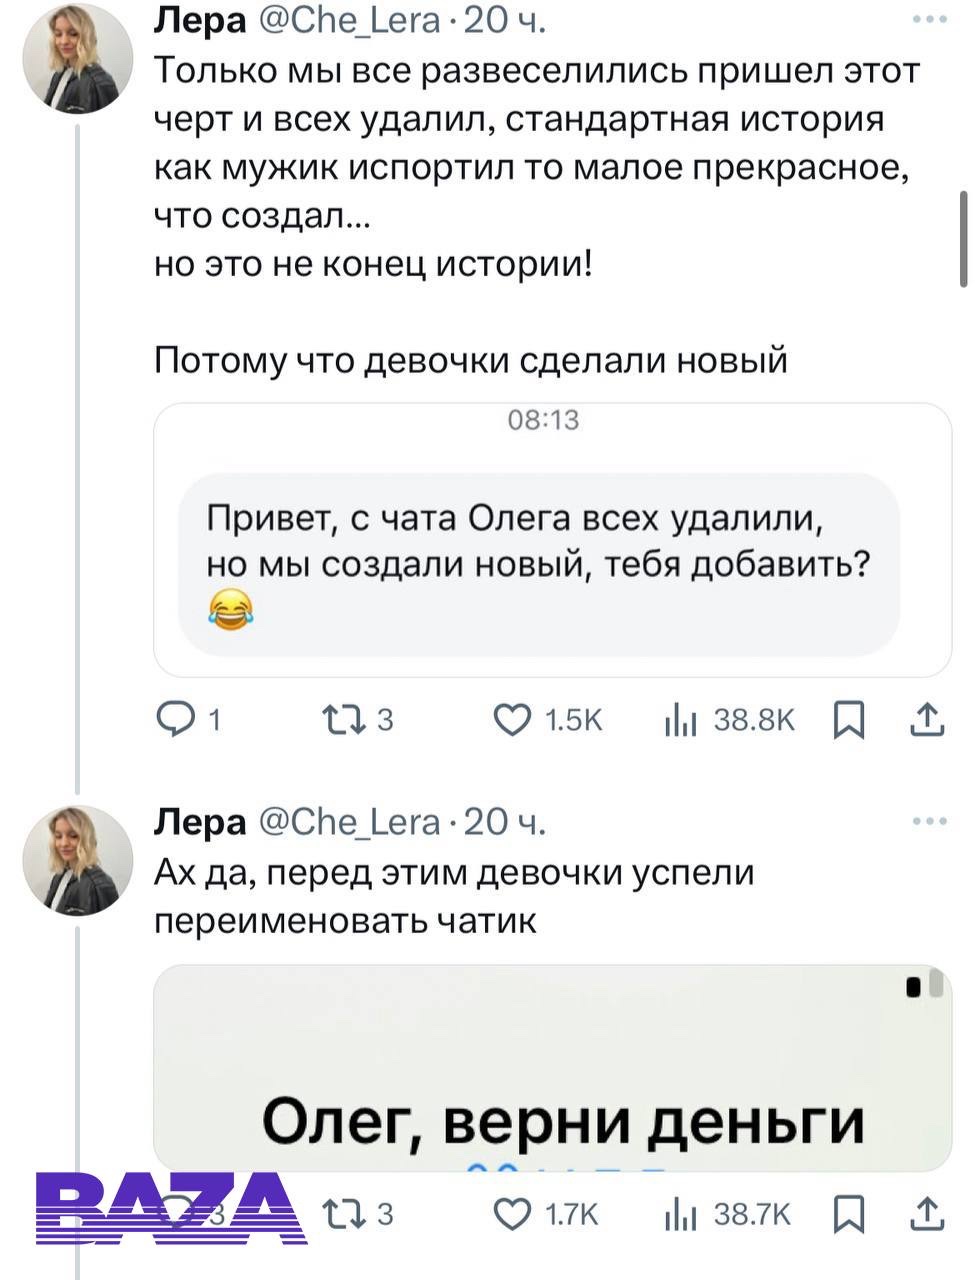
Task: Like the second tweet with 1.7K likes
Action: (x=514, y=1213)
